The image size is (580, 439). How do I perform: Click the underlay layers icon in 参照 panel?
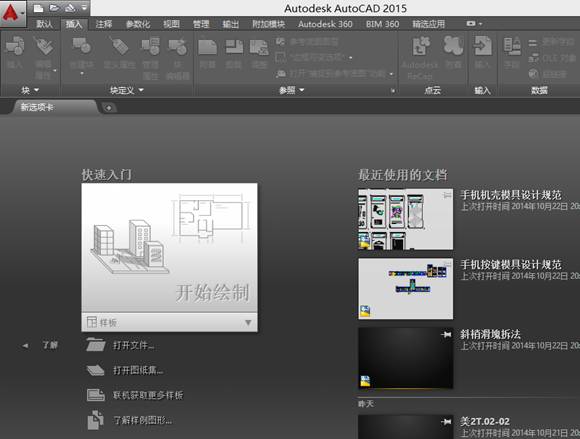click(x=281, y=41)
